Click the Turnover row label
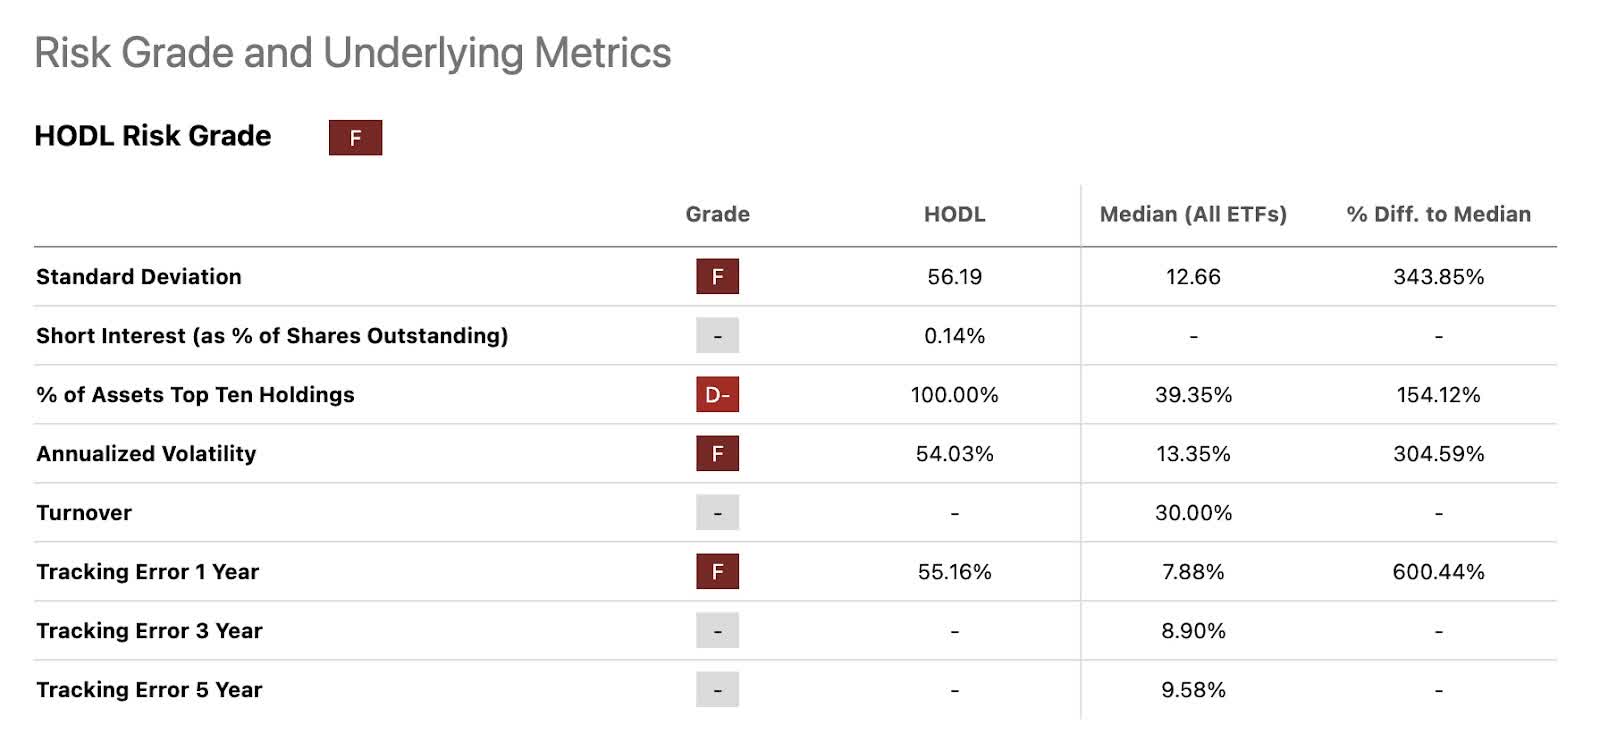 [84, 513]
